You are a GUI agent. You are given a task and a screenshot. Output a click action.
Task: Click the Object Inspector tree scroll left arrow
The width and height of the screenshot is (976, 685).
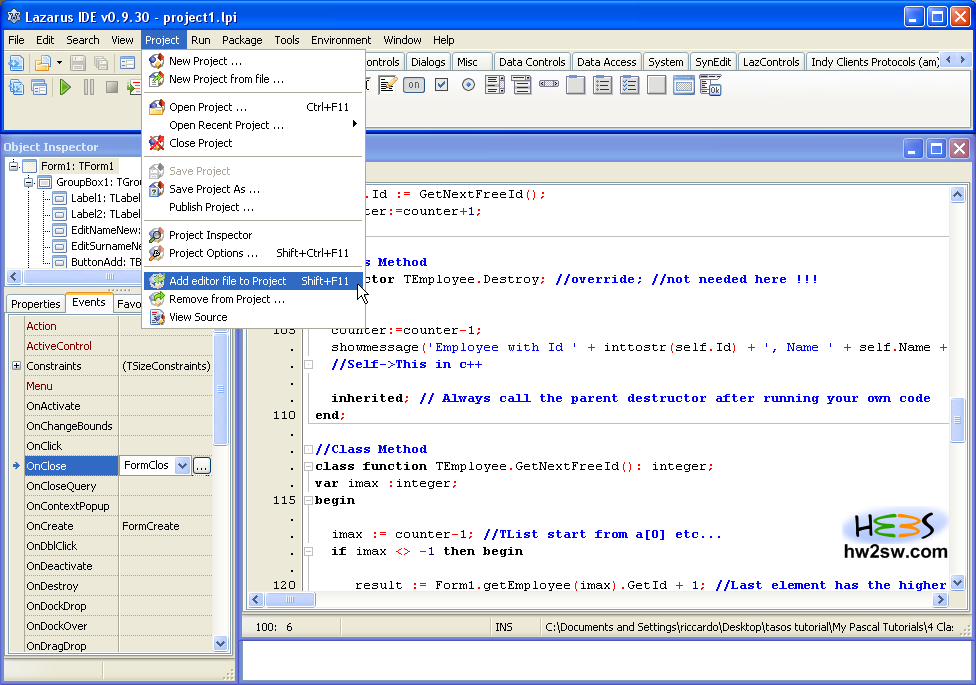(14, 276)
